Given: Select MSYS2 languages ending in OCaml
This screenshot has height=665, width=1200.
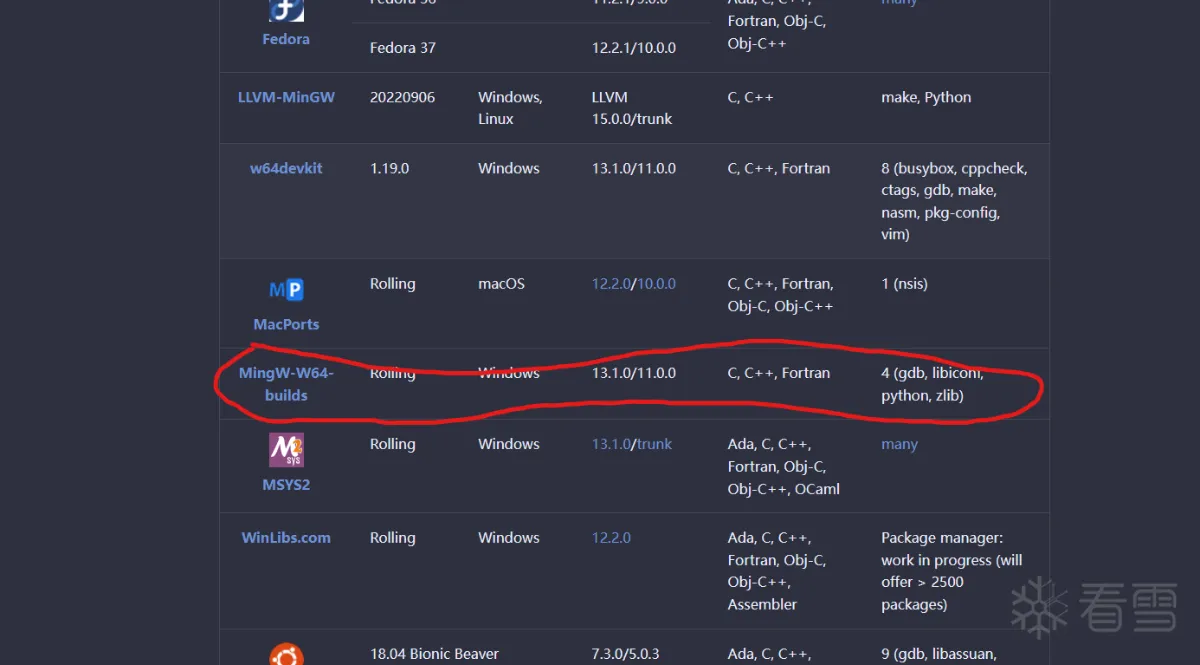Looking at the screenshot, I should 784,467.
